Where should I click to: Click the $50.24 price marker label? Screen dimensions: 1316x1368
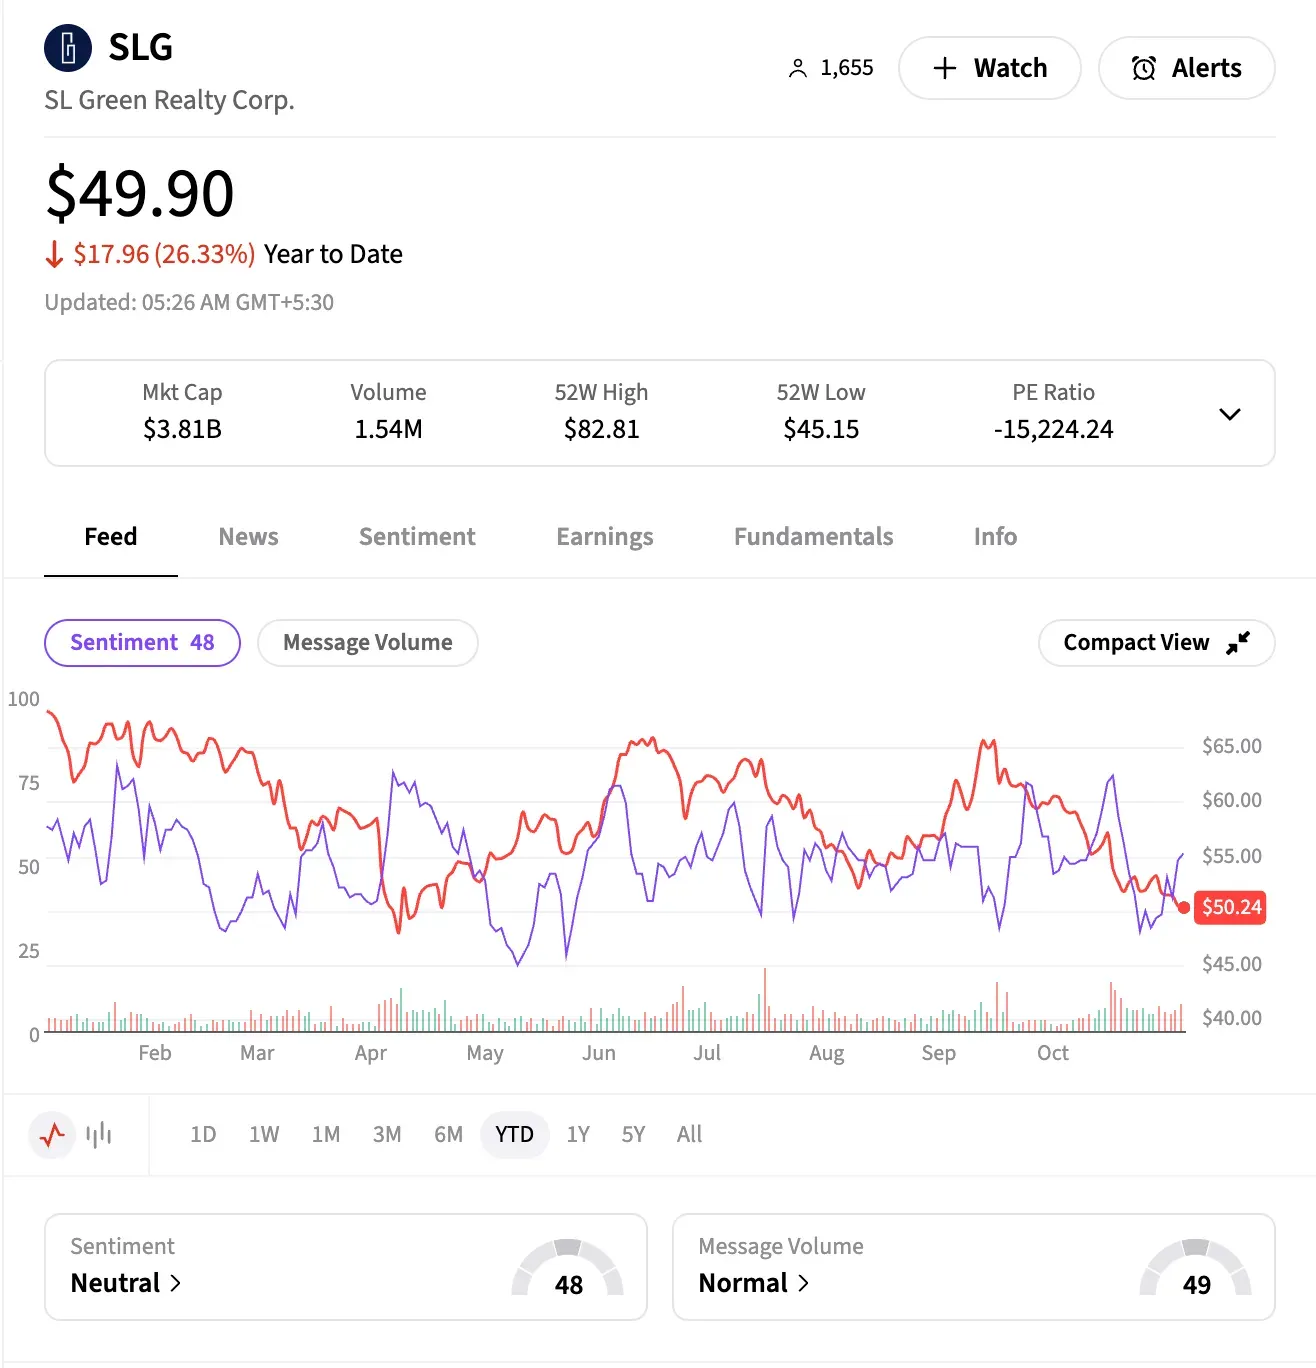1230,907
